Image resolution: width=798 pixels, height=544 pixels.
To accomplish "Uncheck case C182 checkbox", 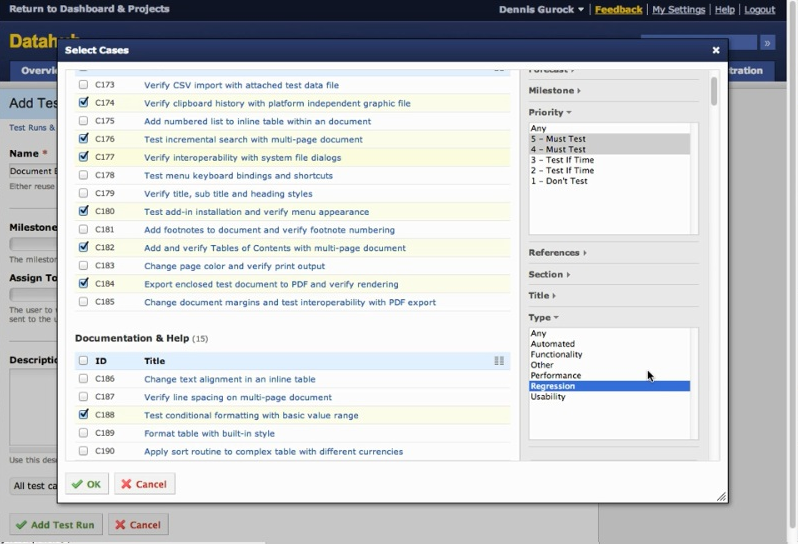I will coord(83,247).
